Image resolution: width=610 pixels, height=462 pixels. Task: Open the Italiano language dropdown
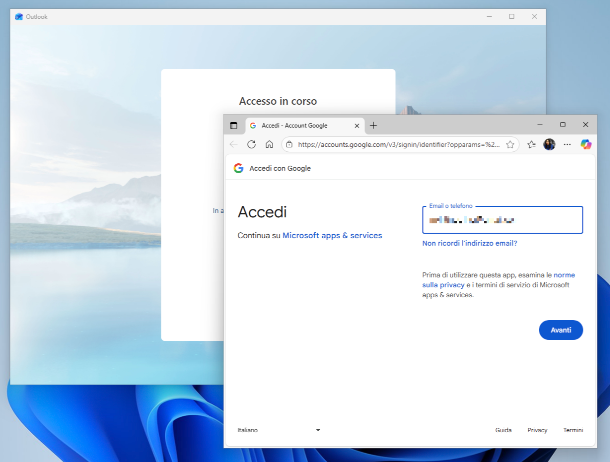[x=279, y=430]
